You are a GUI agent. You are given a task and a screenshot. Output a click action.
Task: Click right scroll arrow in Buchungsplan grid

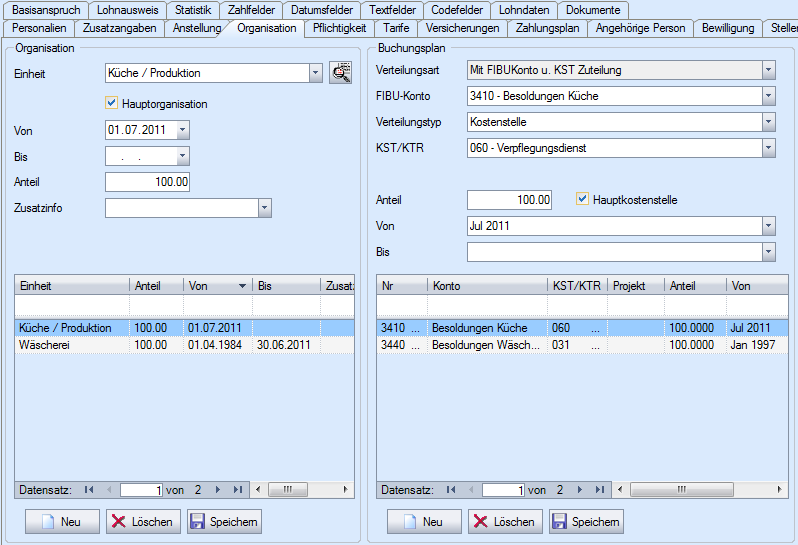tap(779, 490)
